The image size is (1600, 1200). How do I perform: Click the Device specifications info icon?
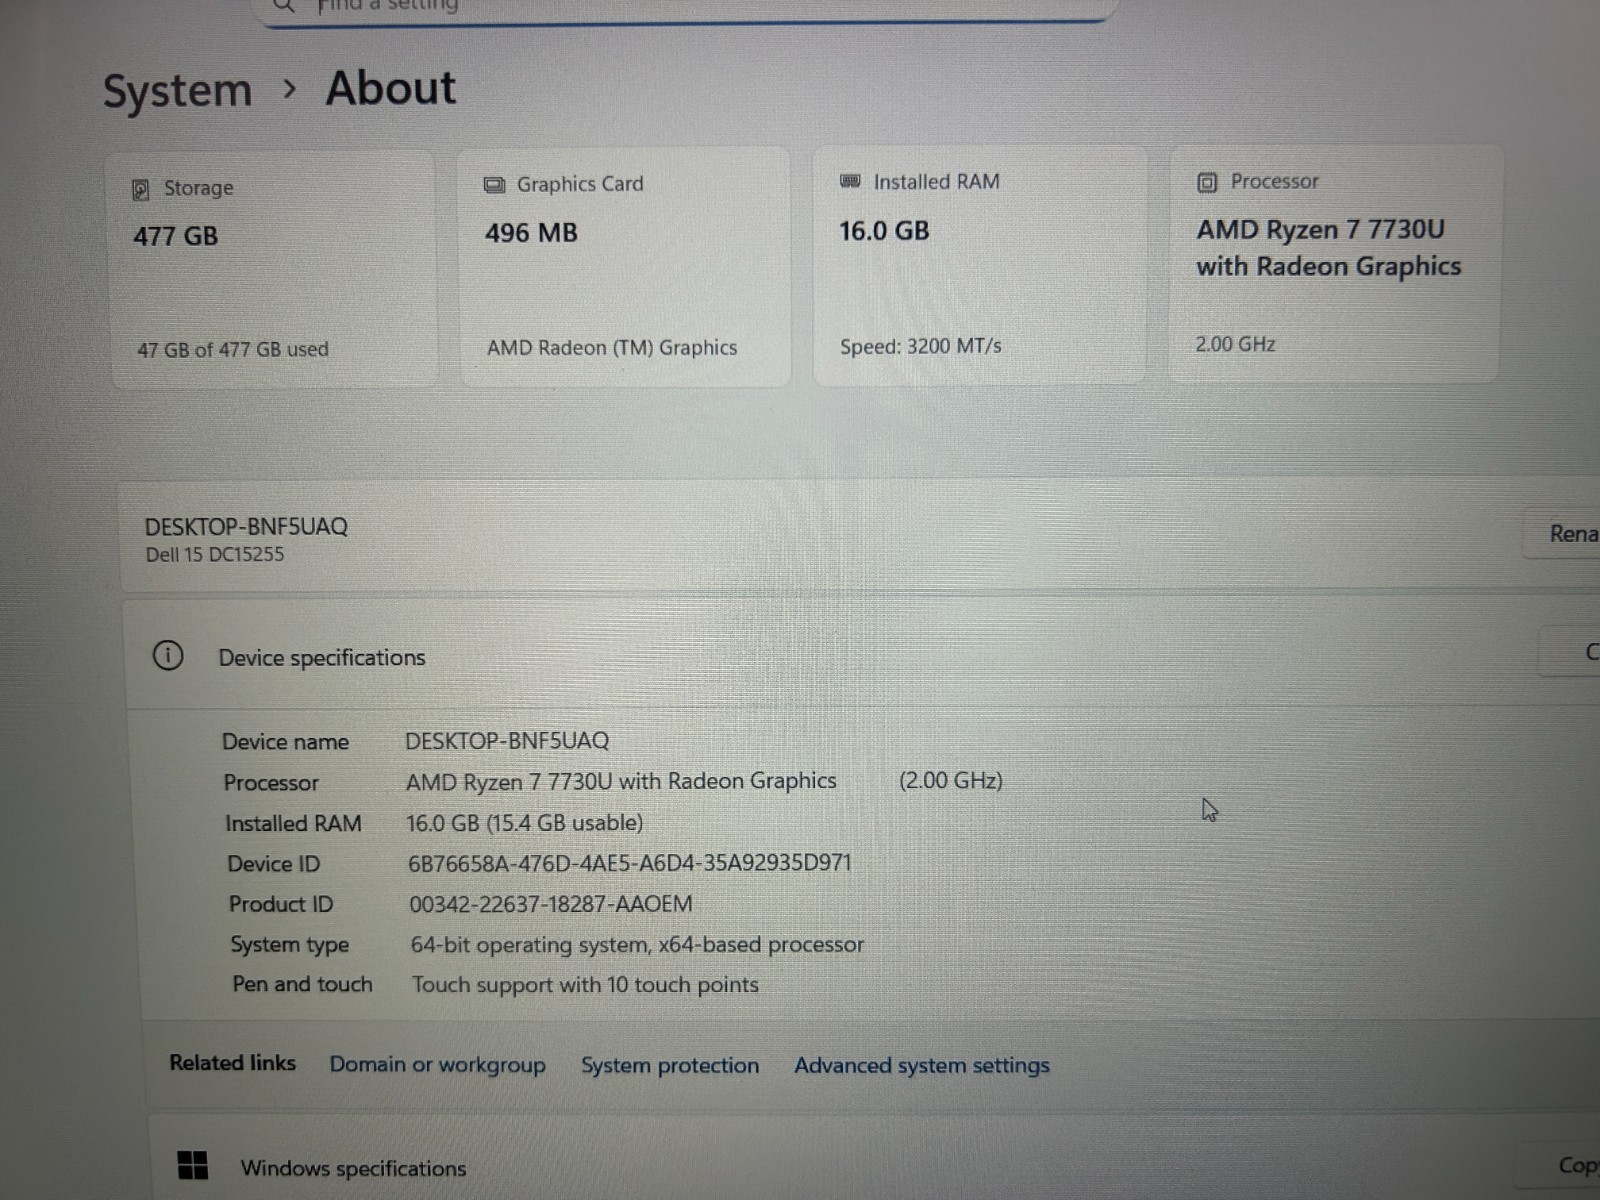[168, 656]
